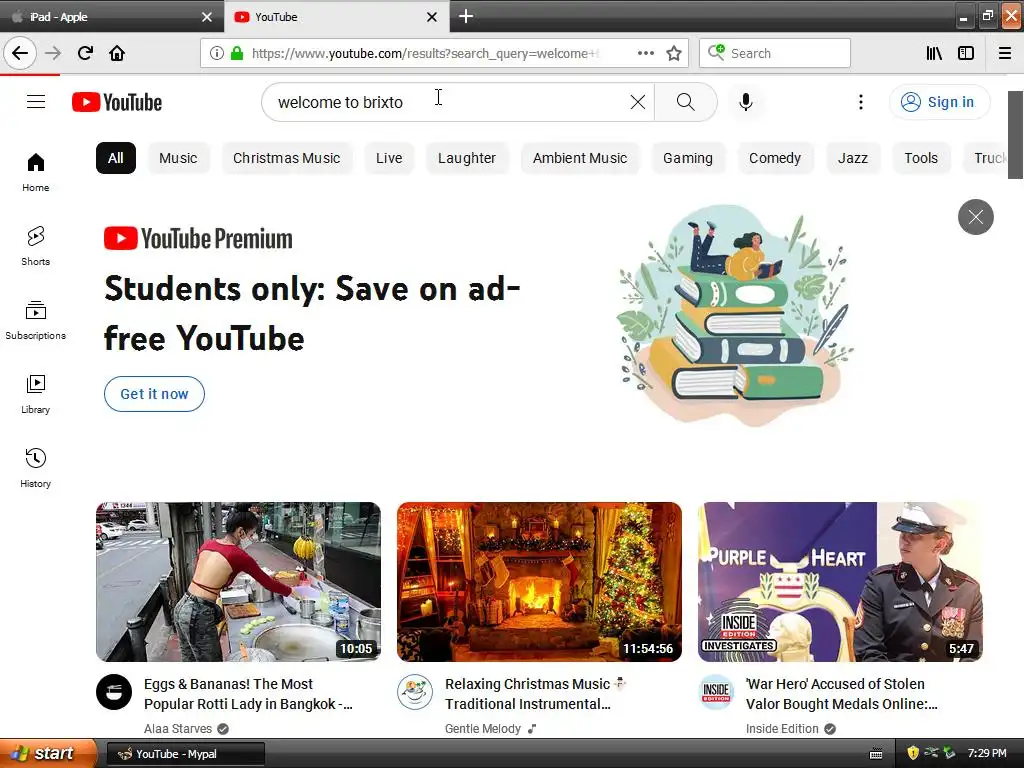Click the Gentle Melody channel name
This screenshot has height=768, width=1024.
(483, 729)
